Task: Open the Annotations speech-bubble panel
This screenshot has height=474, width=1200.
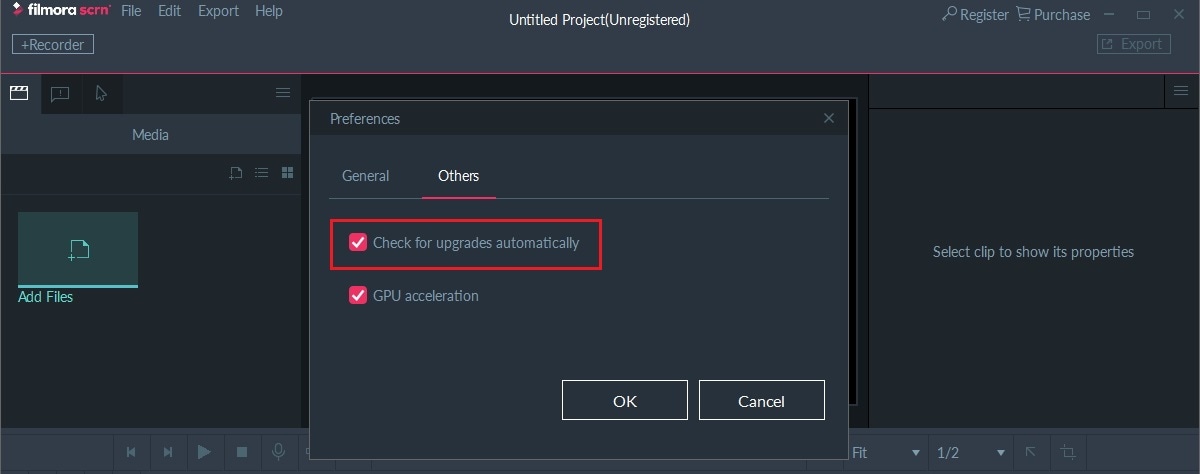Action: [x=60, y=93]
